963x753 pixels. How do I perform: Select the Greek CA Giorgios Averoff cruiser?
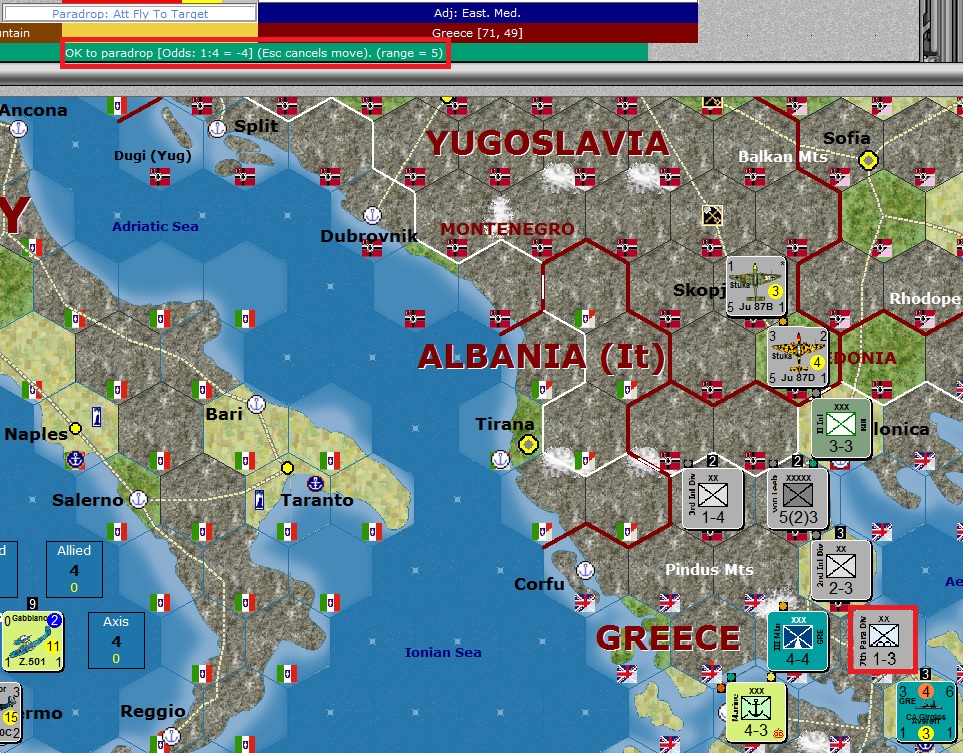point(926,712)
